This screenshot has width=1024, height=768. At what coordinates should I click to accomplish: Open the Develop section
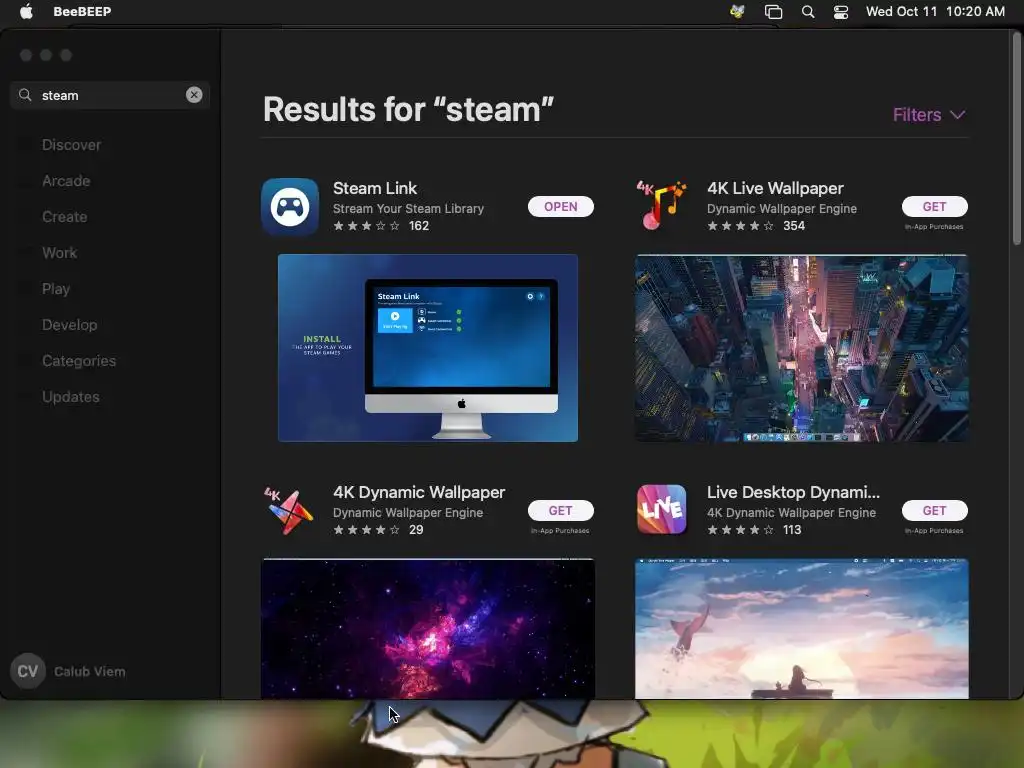point(69,325)
